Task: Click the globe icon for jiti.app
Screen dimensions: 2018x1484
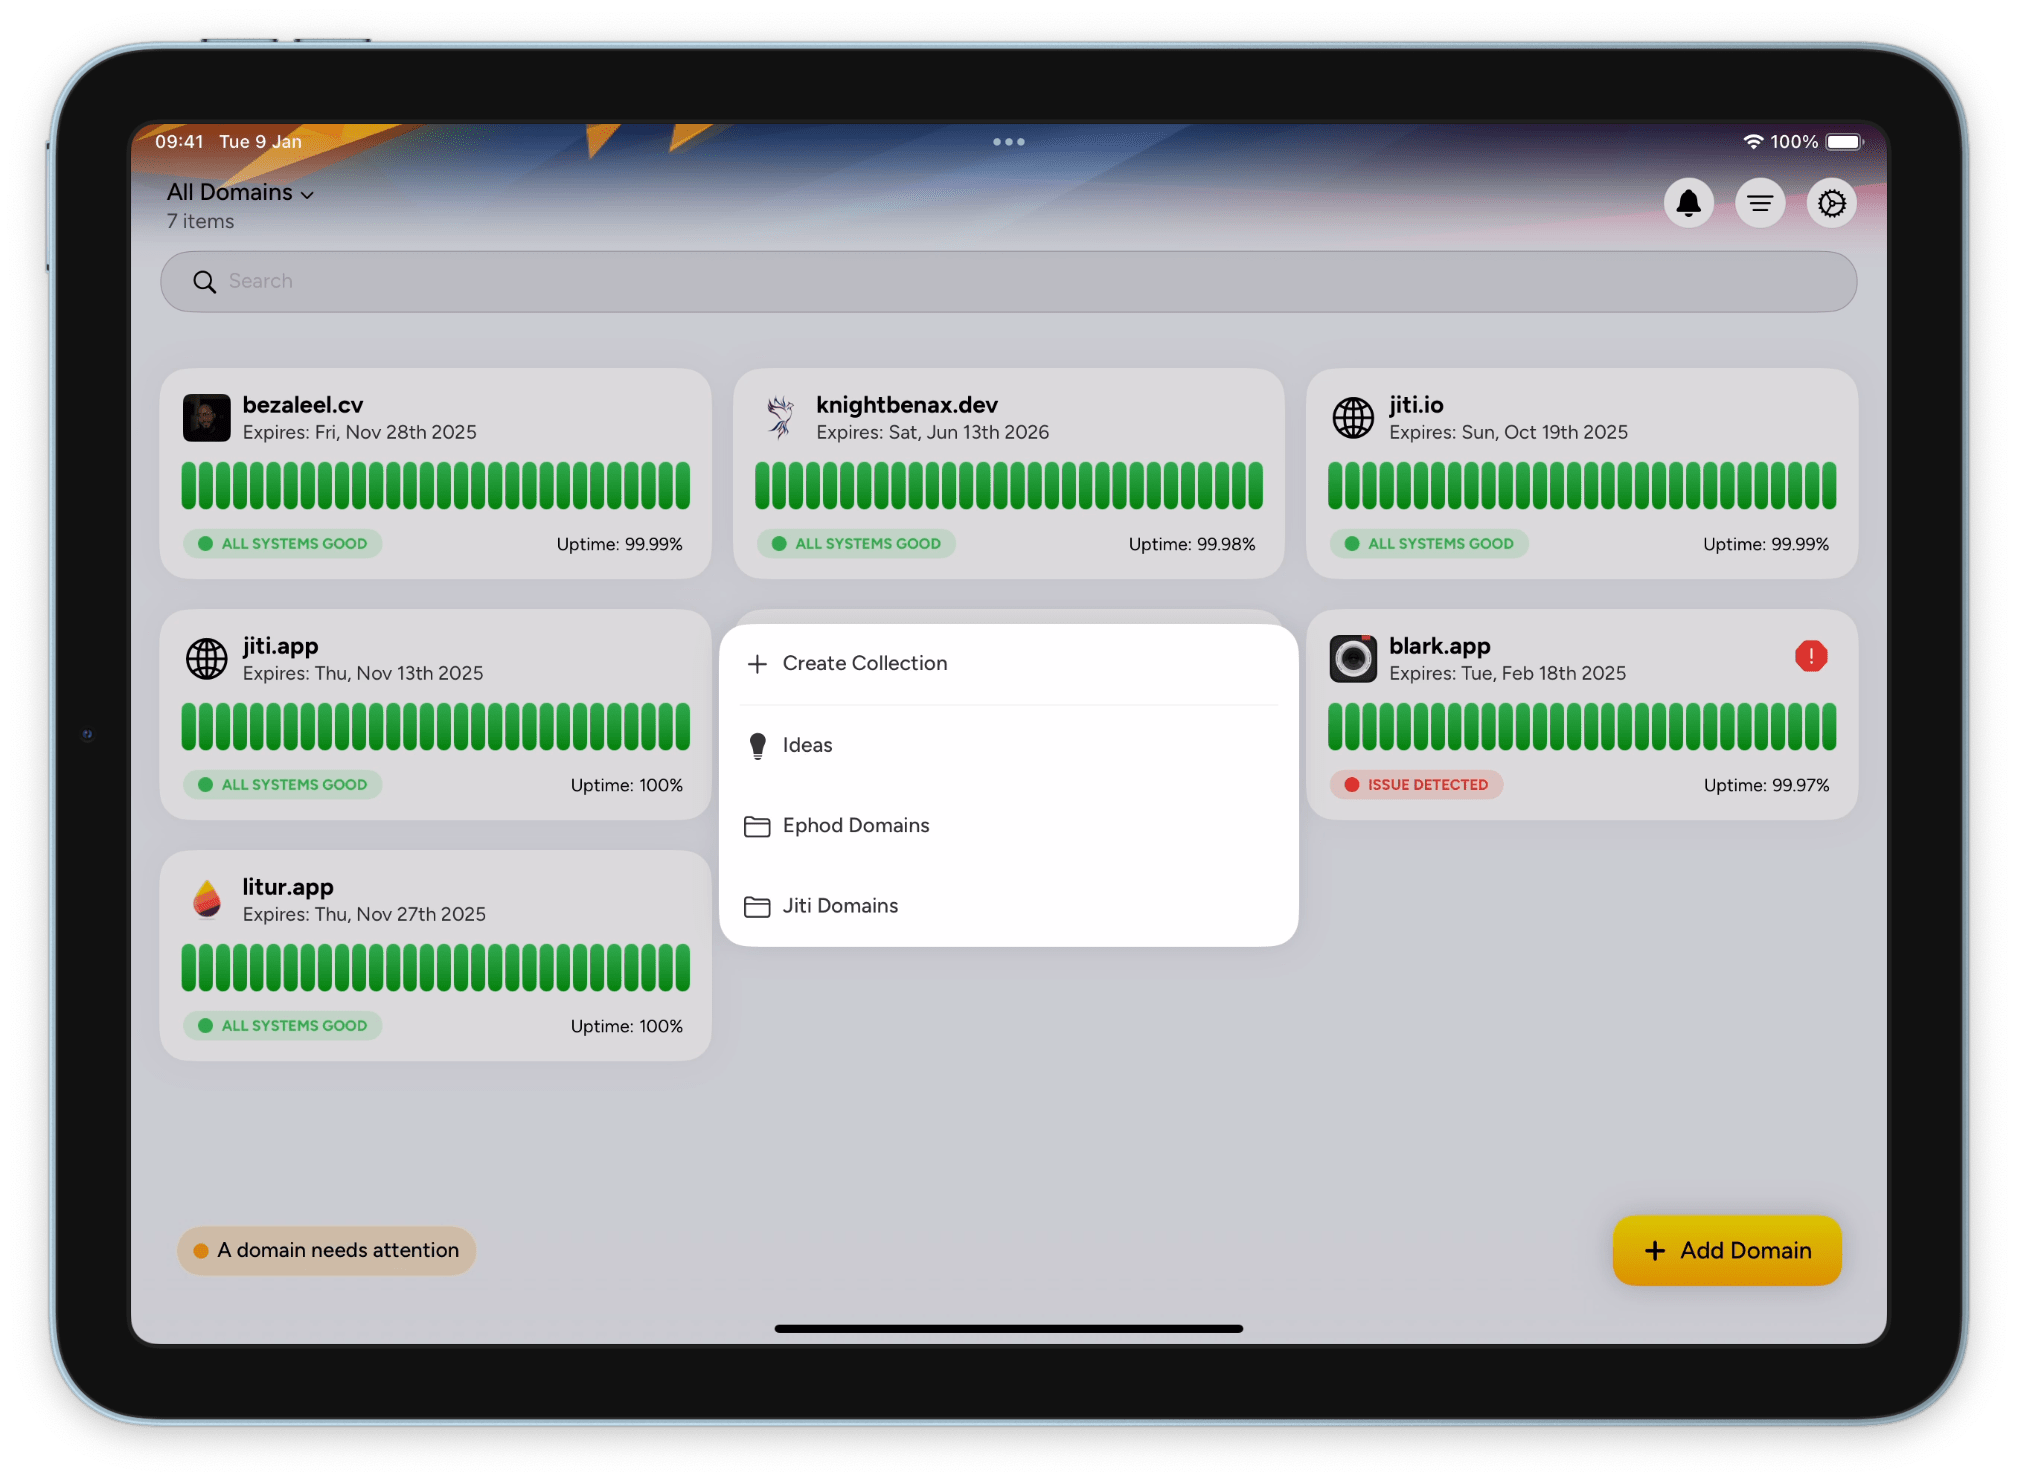Action: 207,658
